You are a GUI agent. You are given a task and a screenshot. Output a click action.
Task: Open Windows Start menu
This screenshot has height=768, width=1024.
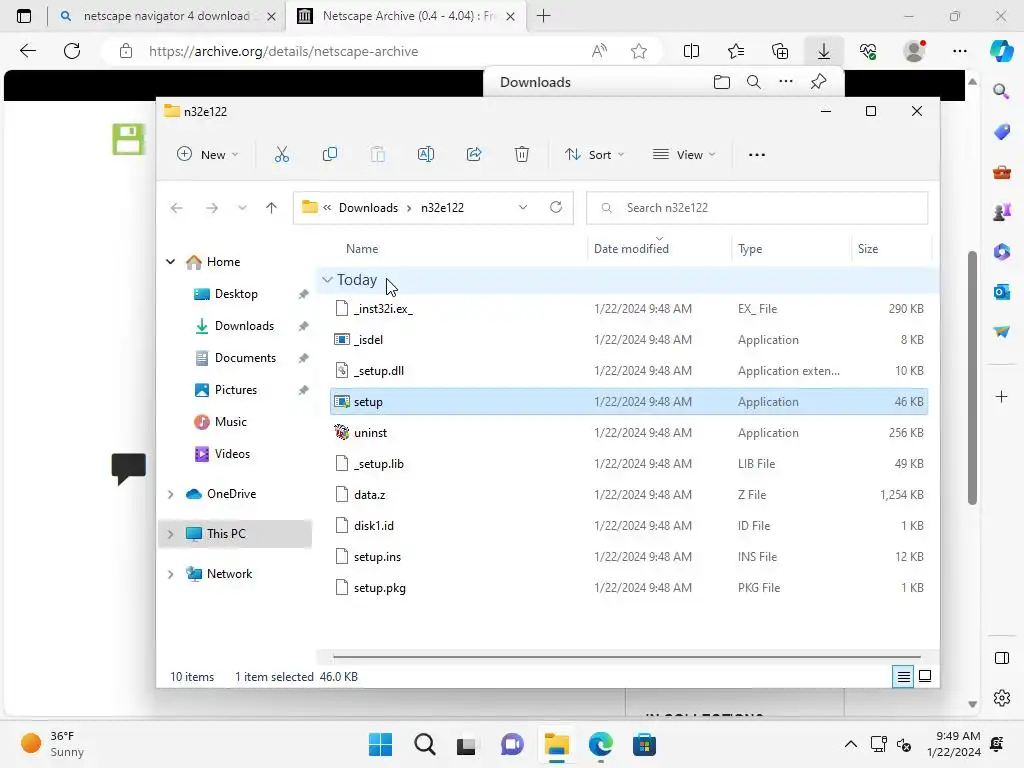pos(380,744)
